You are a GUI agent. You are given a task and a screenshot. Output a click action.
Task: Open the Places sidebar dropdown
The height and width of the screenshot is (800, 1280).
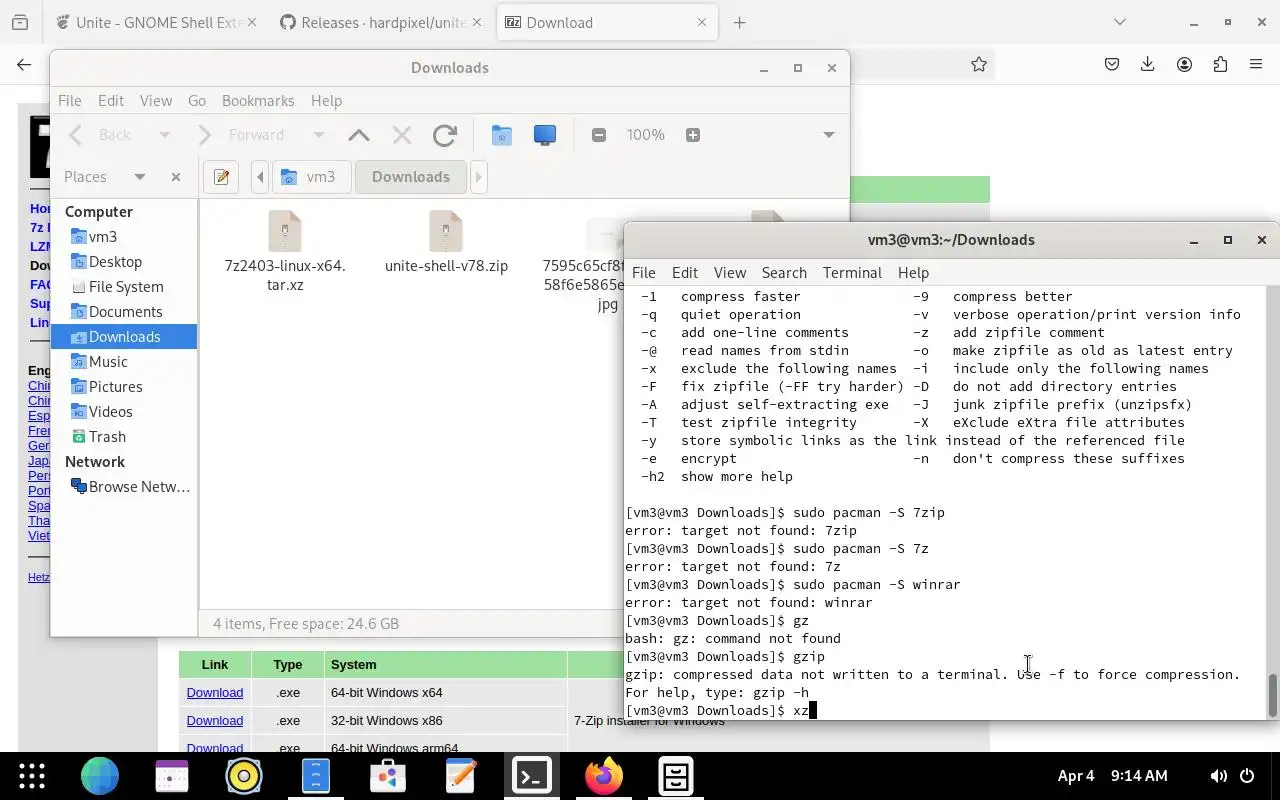tap(140, 177)
